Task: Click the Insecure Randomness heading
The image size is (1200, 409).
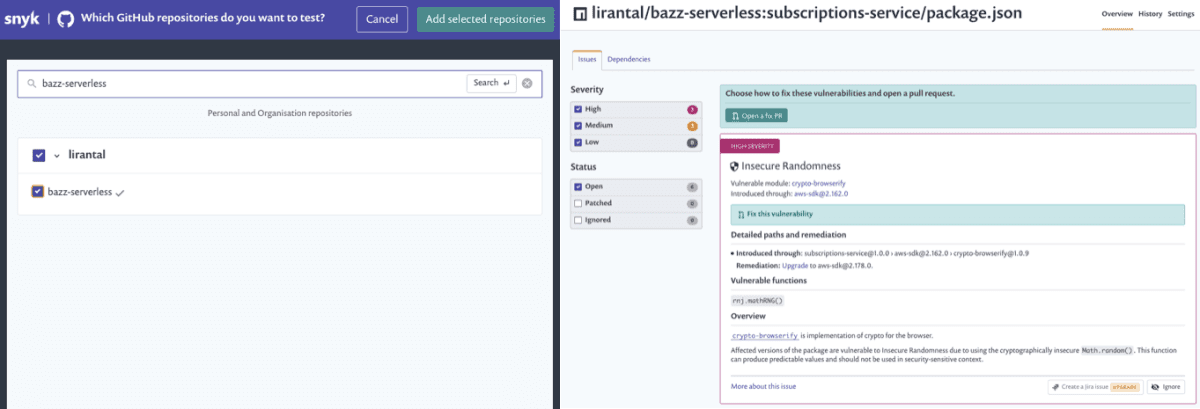Action: click(x=791, y=166)
